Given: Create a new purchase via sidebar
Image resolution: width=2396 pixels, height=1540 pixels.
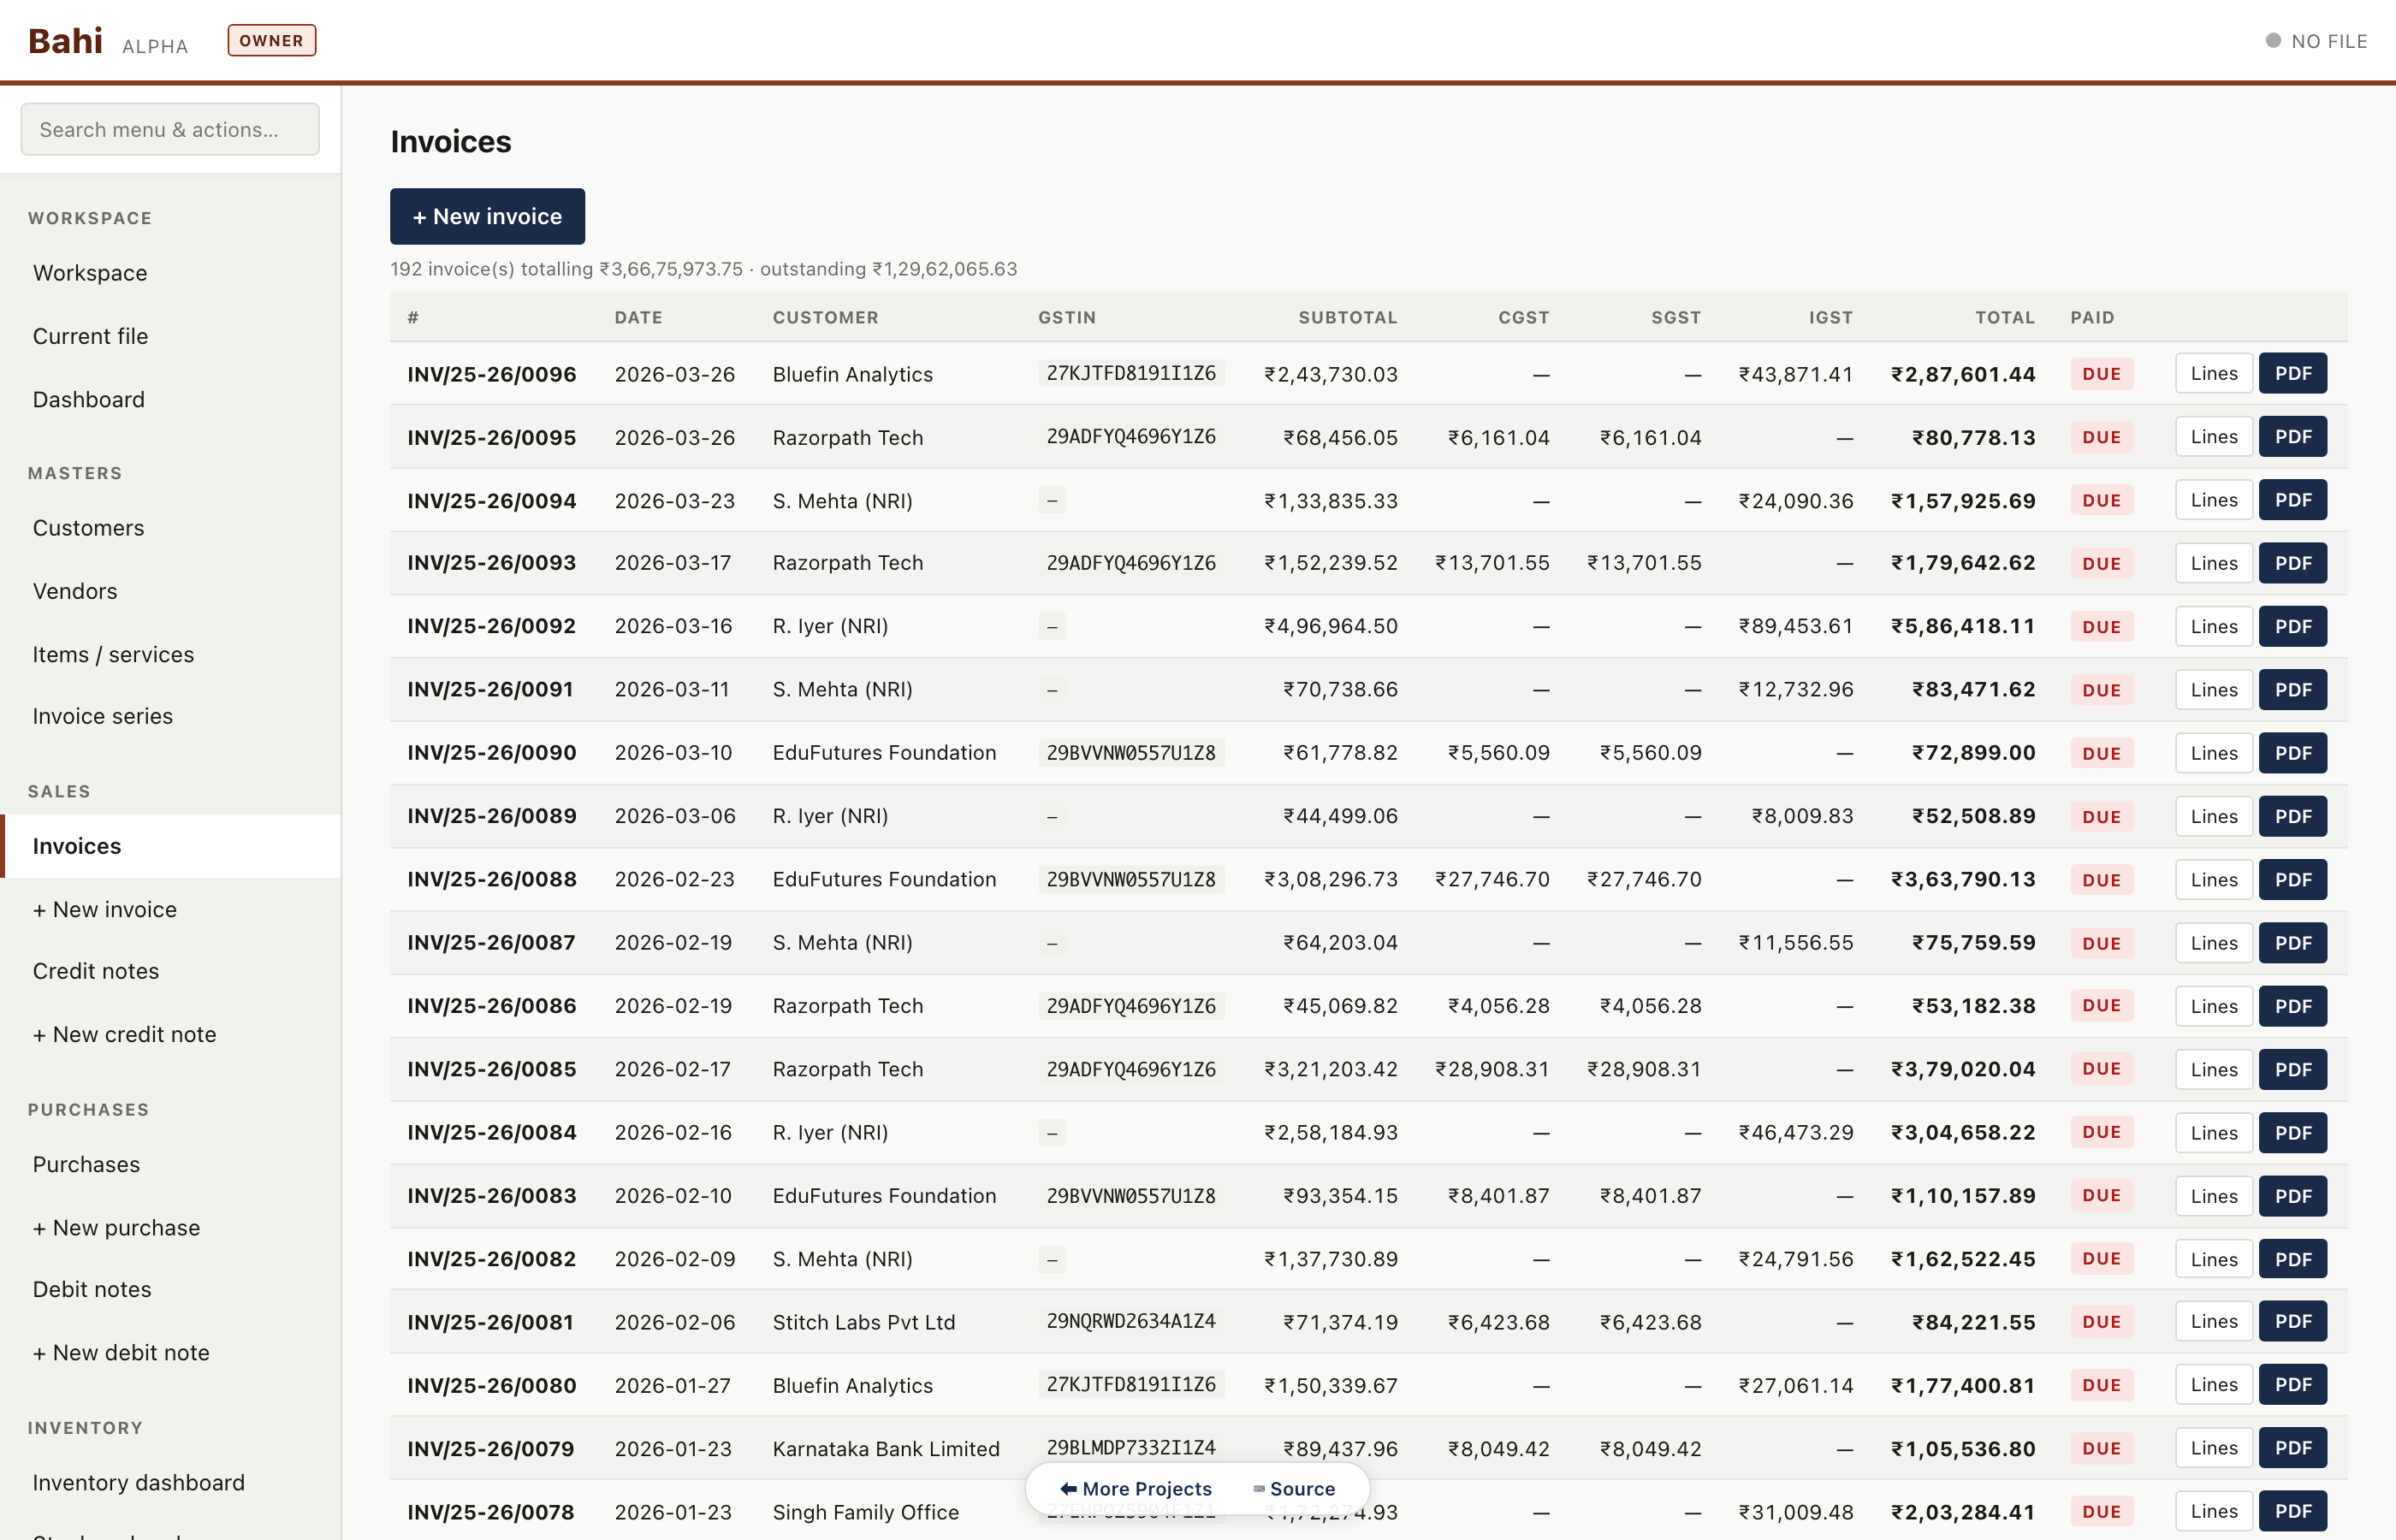Looking at the screenshot, I should click(x=115, y=1227).
